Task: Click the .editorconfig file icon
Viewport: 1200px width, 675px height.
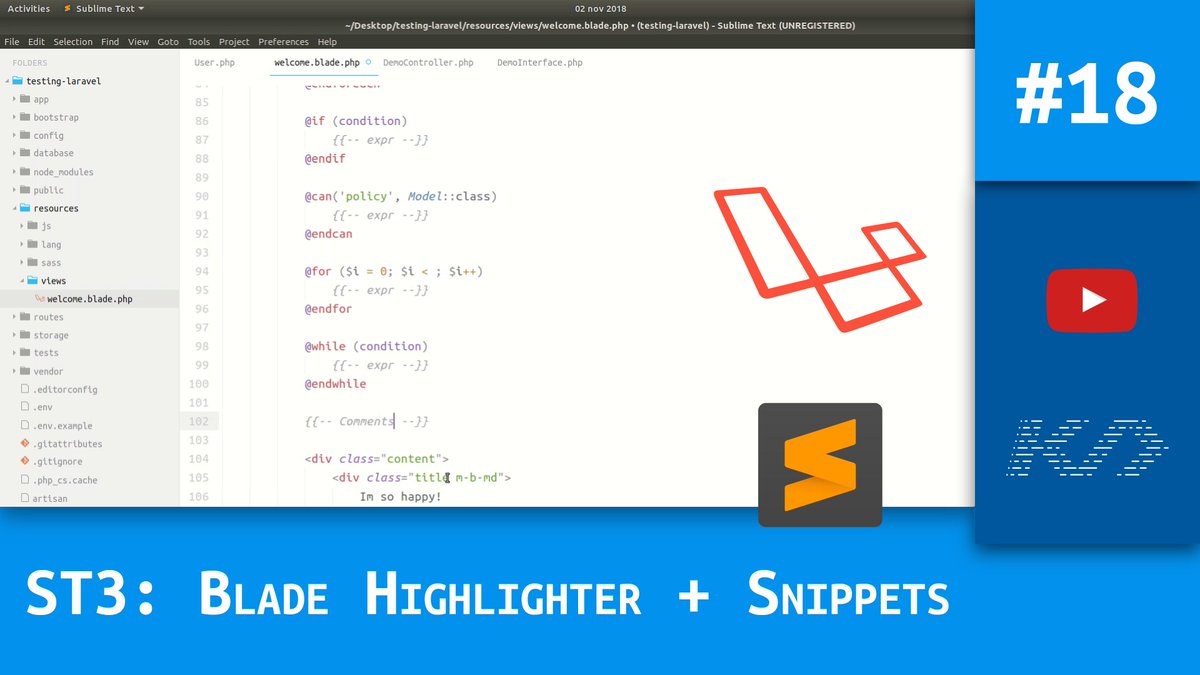Action: point(24,389)
